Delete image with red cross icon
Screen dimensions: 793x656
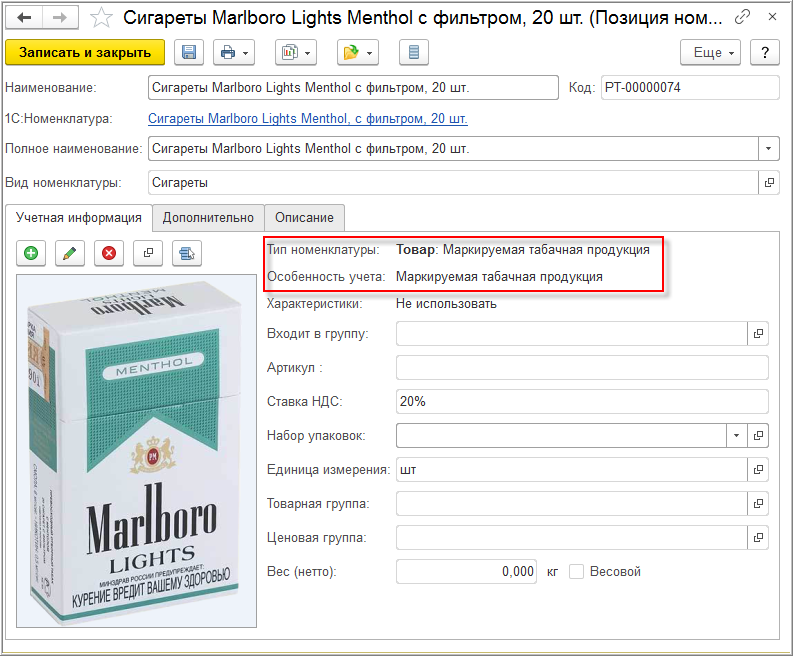[x=109, y=253]
